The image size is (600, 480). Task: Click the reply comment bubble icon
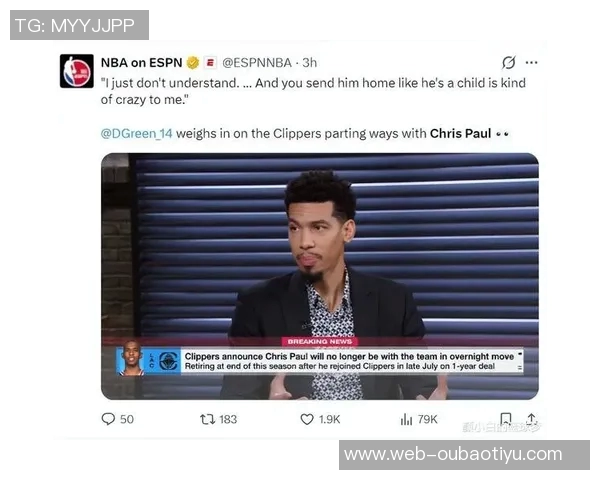tap(108, 419)
